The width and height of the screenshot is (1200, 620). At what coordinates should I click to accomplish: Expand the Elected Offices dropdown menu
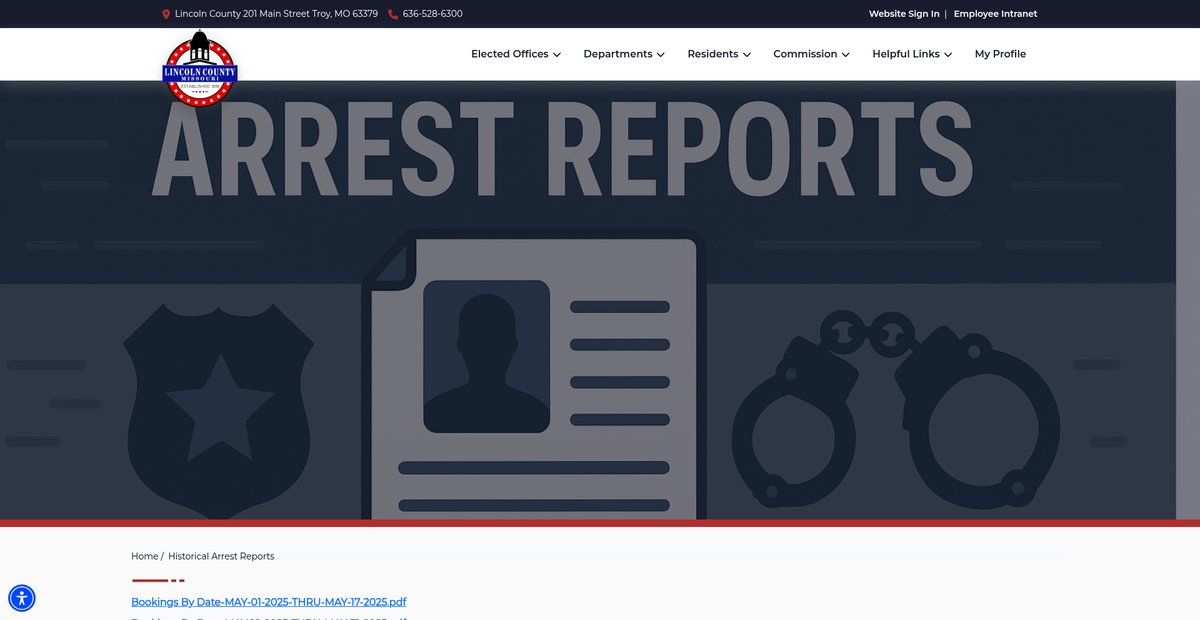pos(515,54)
